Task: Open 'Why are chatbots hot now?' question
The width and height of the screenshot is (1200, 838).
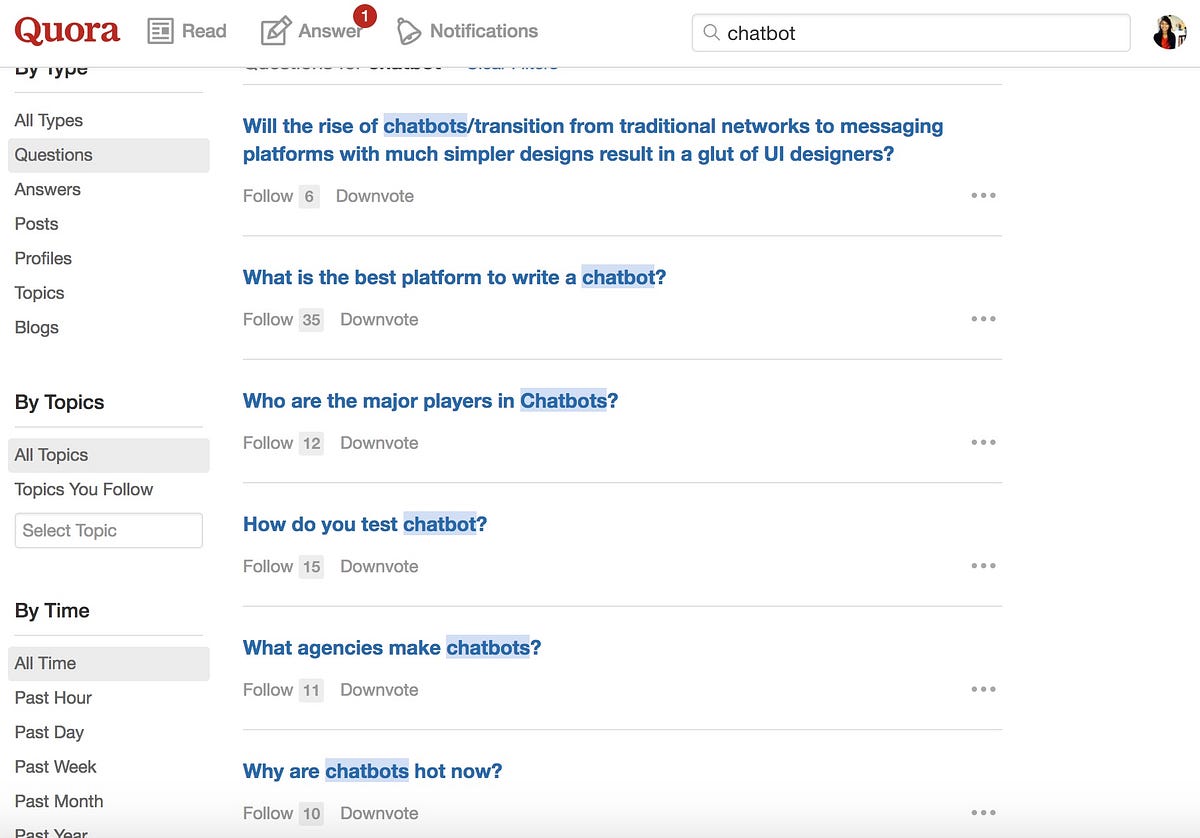Action: coord(372,771)
